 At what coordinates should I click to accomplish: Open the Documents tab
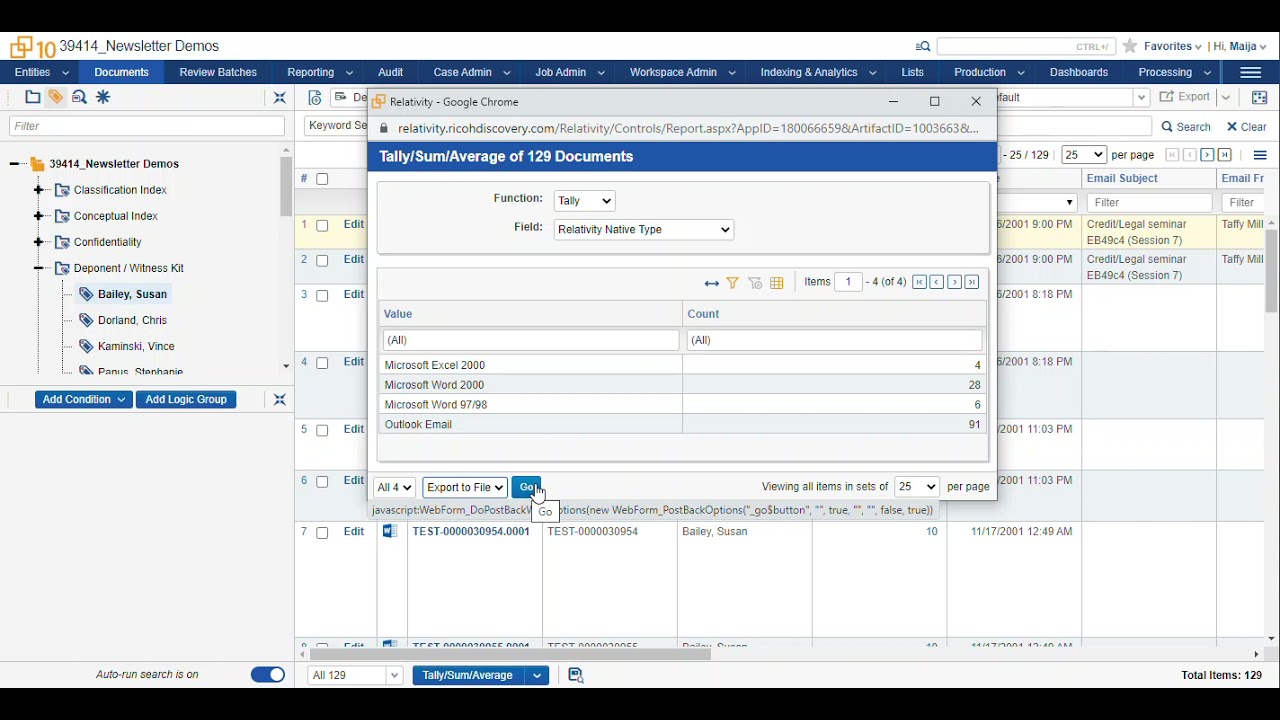pyautogui.click(x=122, y=73)
